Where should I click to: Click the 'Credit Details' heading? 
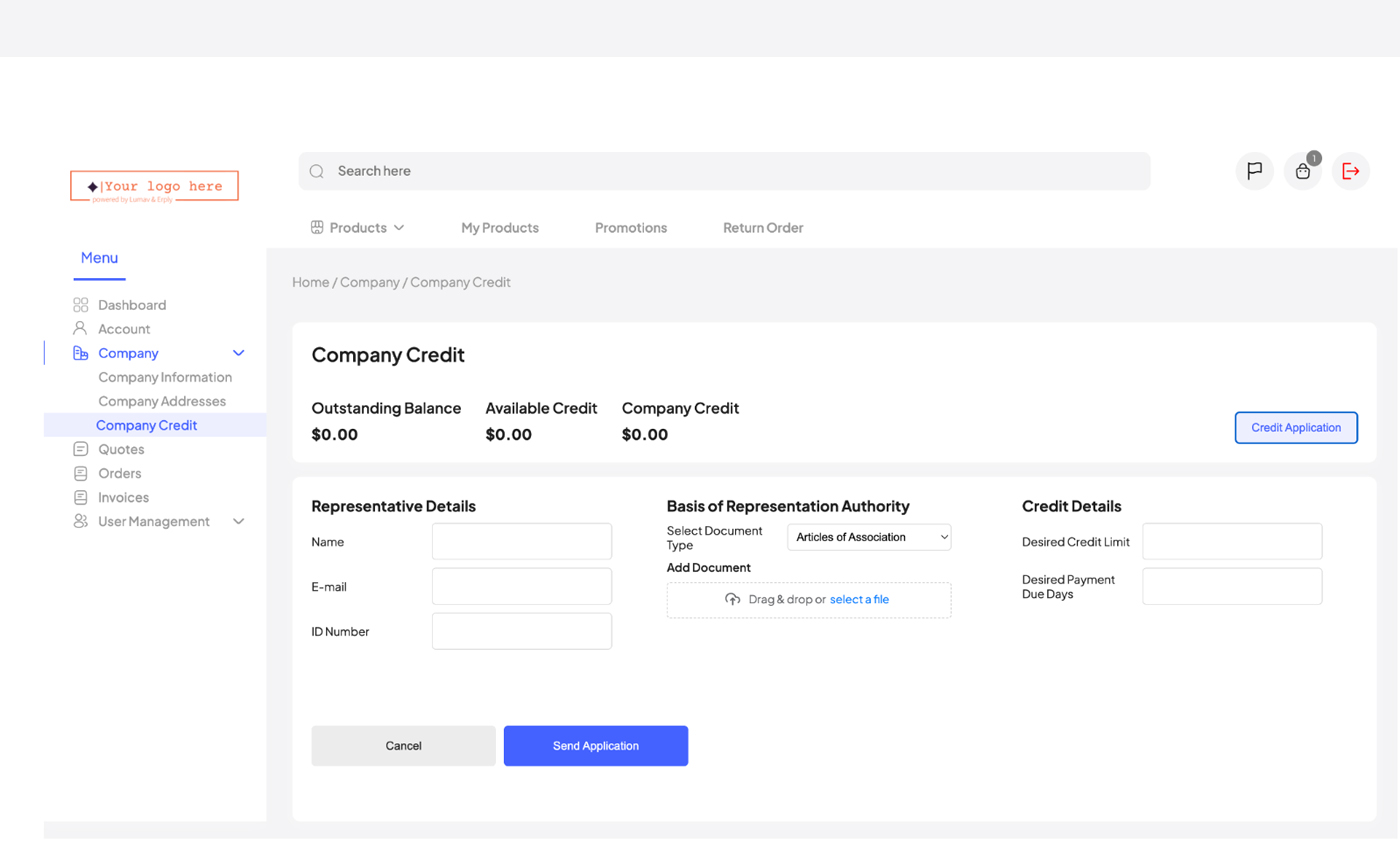(1071, 506)
